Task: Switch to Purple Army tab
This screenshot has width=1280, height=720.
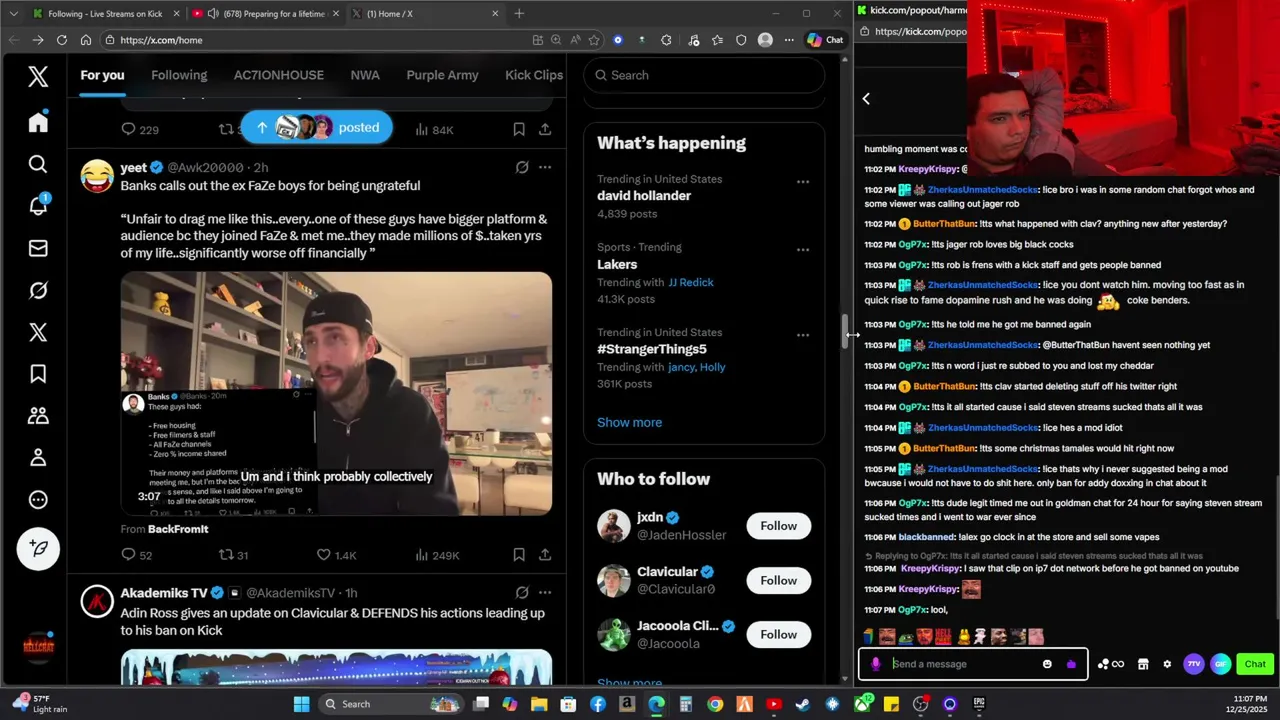Action: pos(442,75)
